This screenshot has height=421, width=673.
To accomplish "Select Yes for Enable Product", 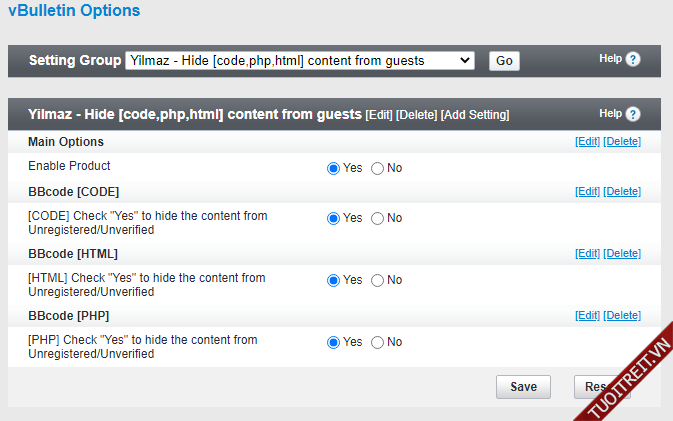I will tap(334, 168).
